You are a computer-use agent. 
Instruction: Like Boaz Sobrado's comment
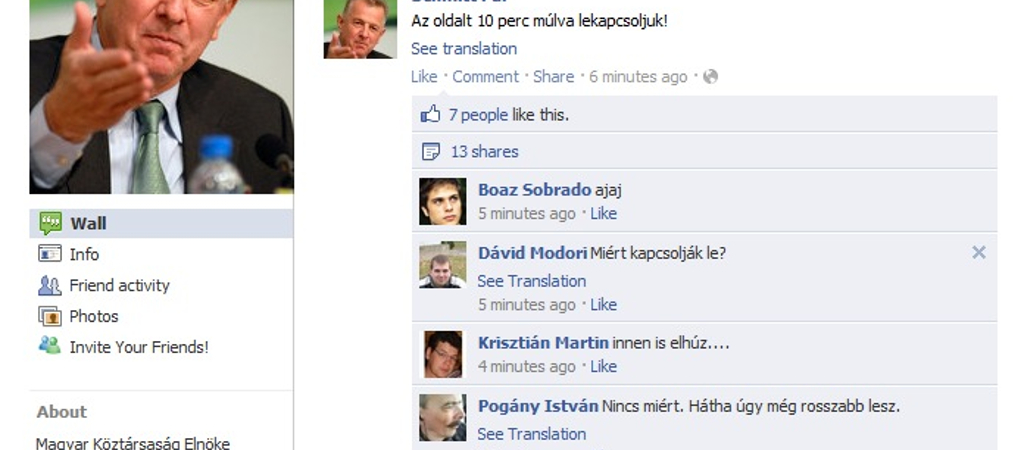click(x=603, y=214)
